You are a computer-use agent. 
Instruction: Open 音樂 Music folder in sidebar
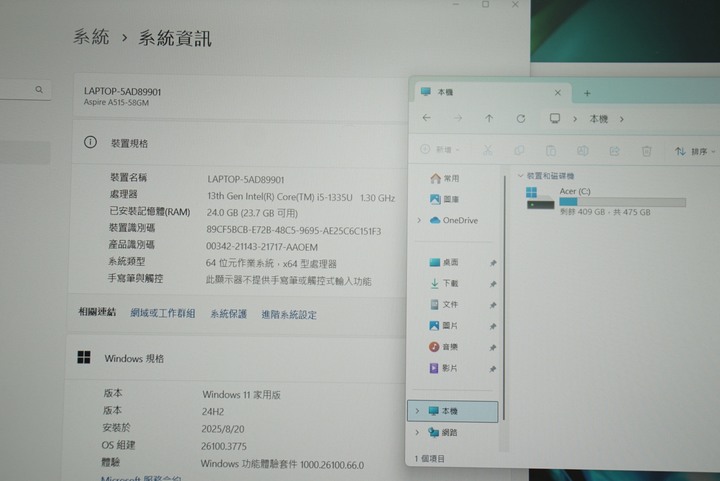pos(444,347)
